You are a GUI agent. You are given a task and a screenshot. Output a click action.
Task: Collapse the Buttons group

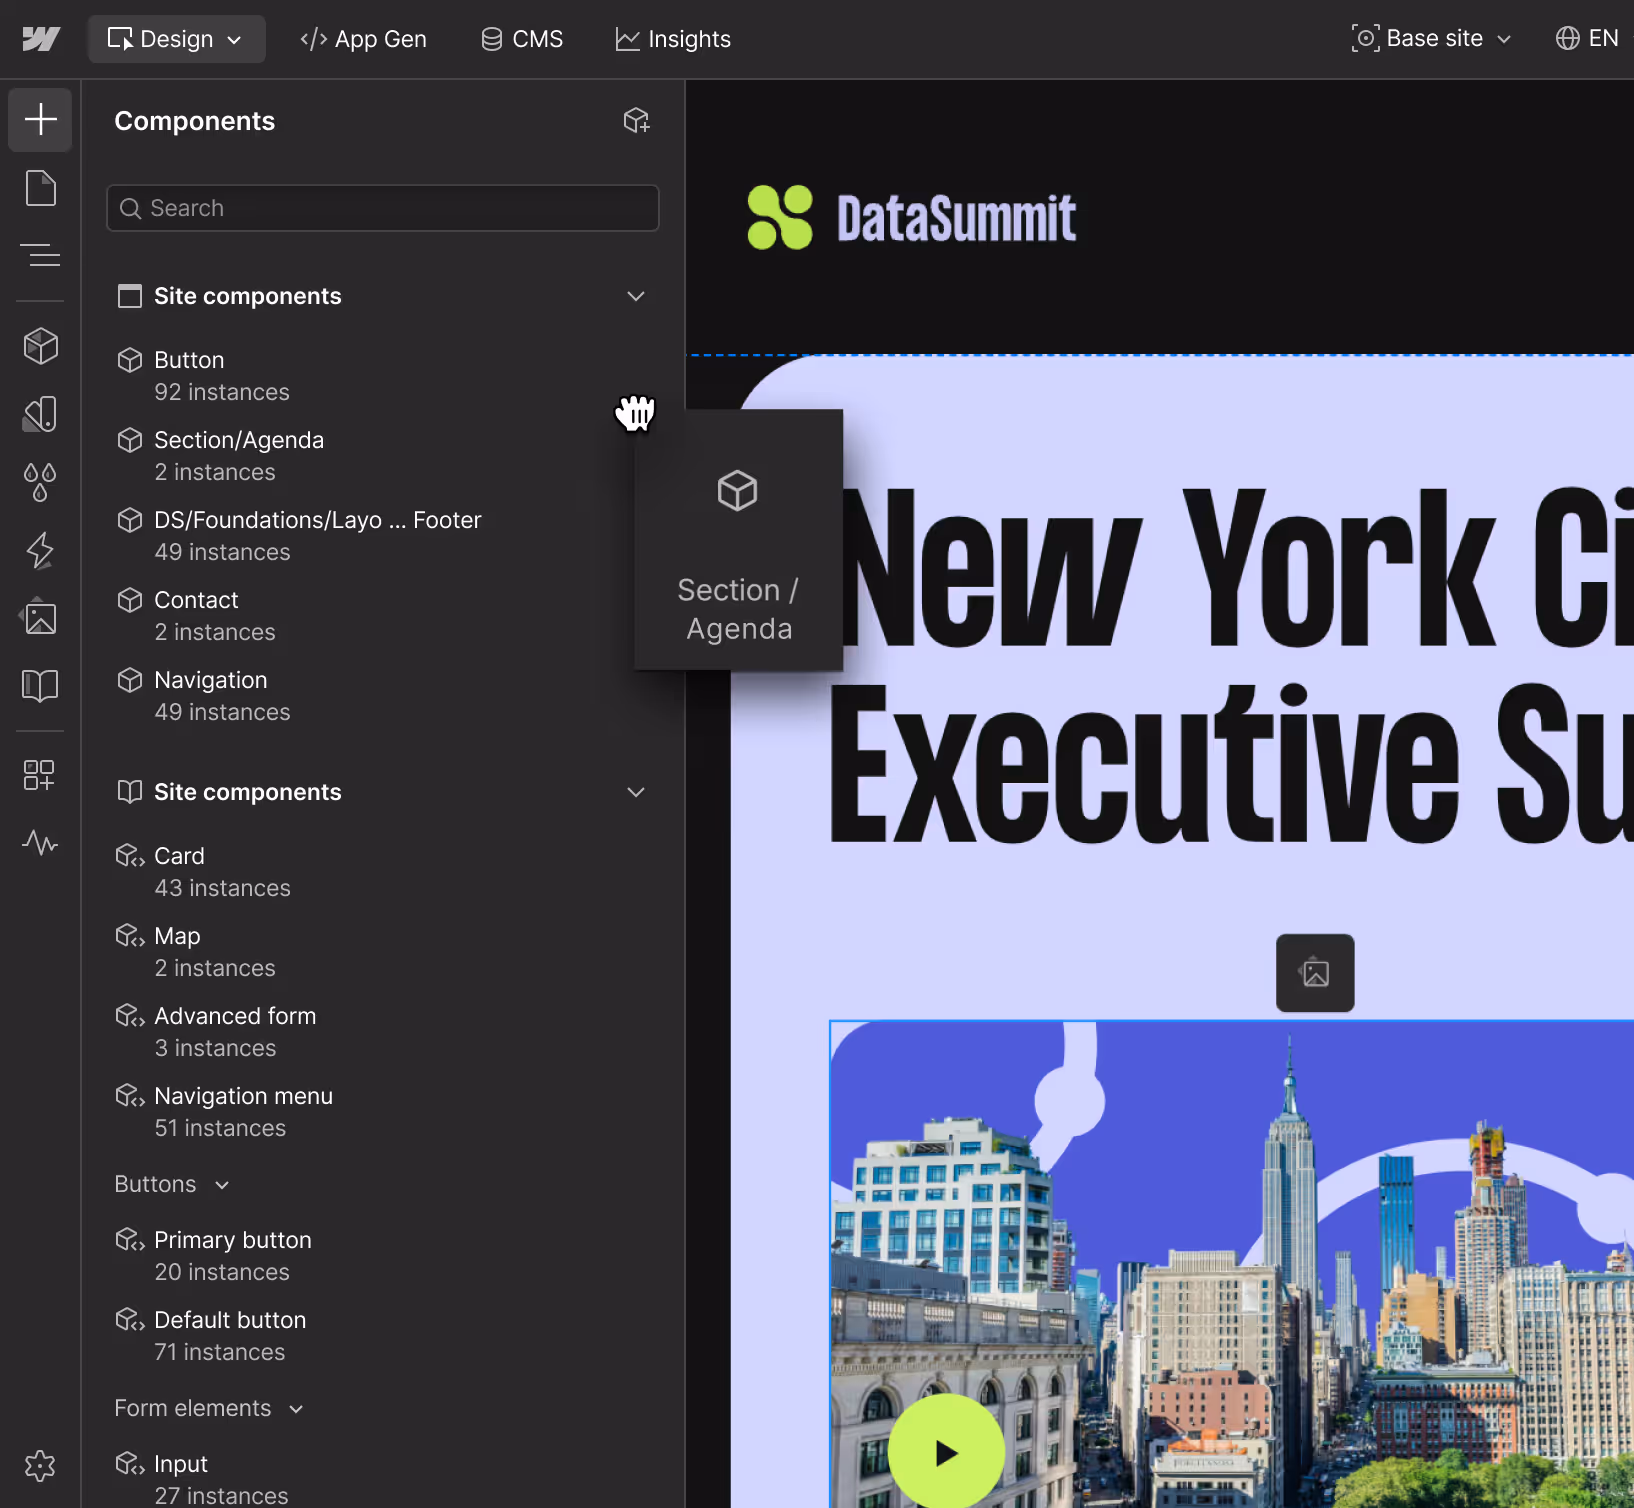(222, 1184)
